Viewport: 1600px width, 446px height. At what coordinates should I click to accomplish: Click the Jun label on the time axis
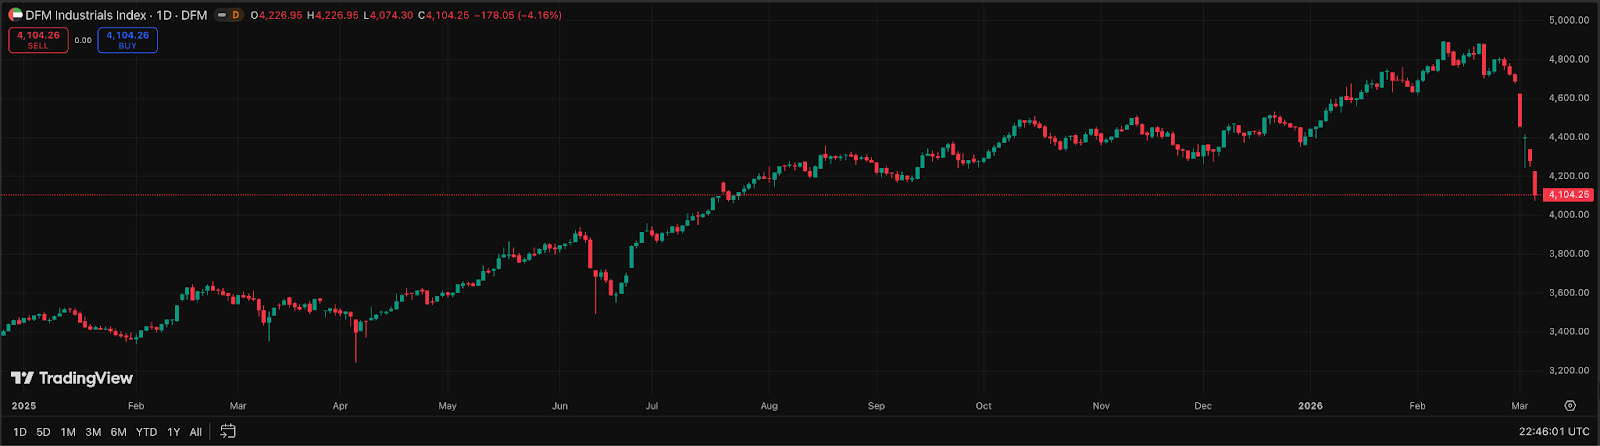[x=560, y=406]
